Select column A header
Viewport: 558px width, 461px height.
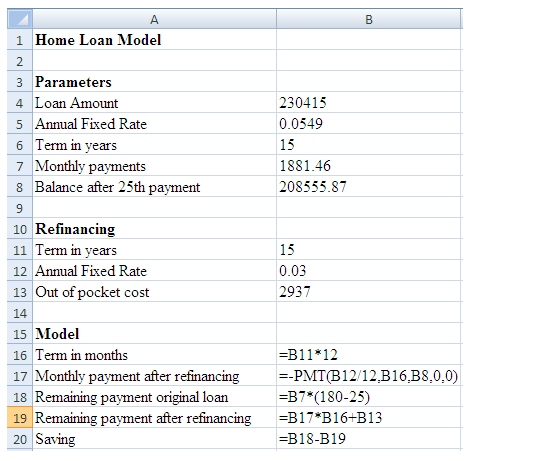154,19
